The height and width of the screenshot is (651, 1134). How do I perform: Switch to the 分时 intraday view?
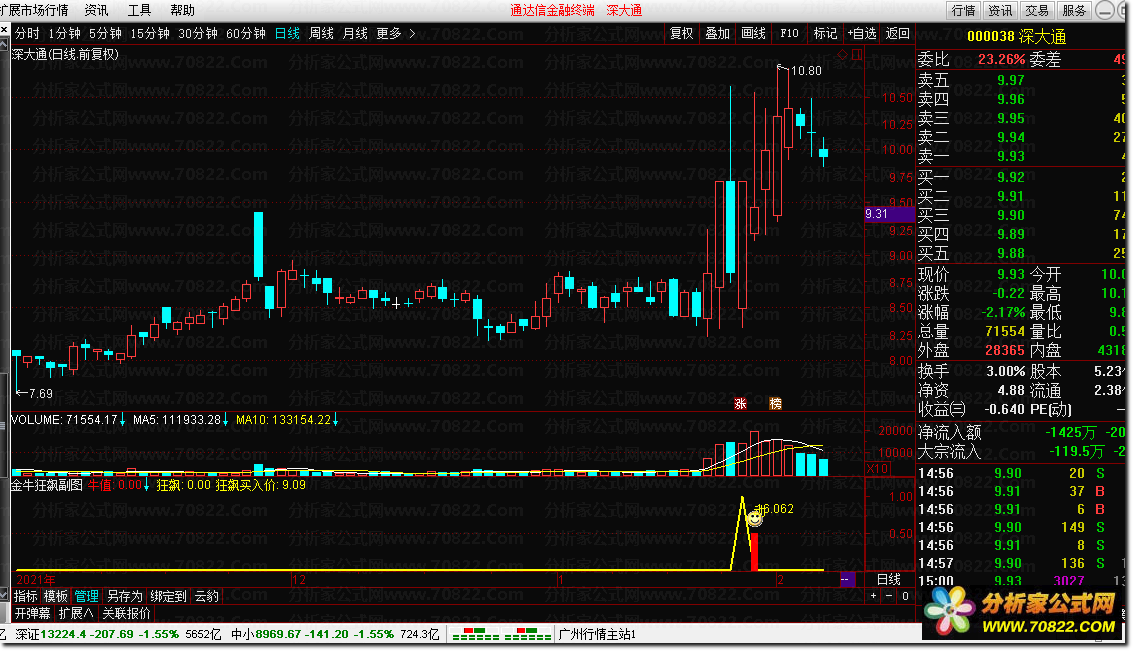point(27,33)
